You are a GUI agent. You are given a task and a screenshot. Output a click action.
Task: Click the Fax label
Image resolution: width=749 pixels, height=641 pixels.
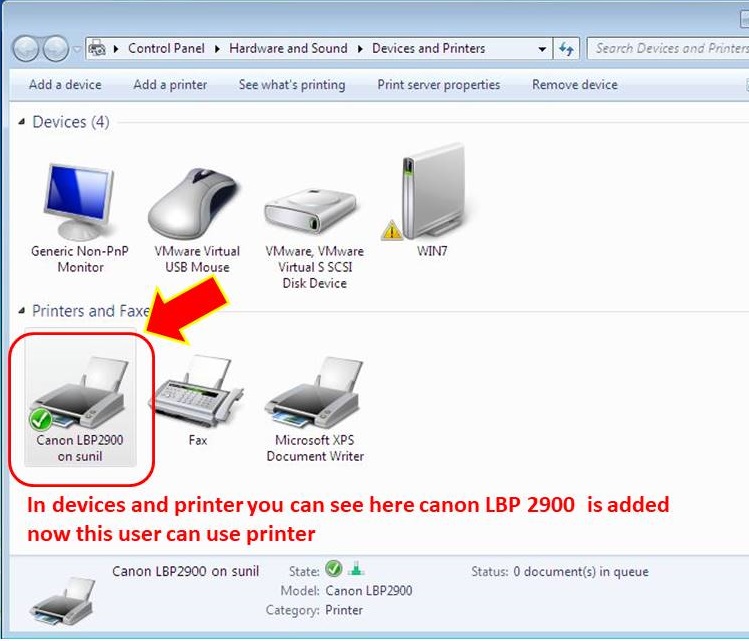tap(198, 440)
